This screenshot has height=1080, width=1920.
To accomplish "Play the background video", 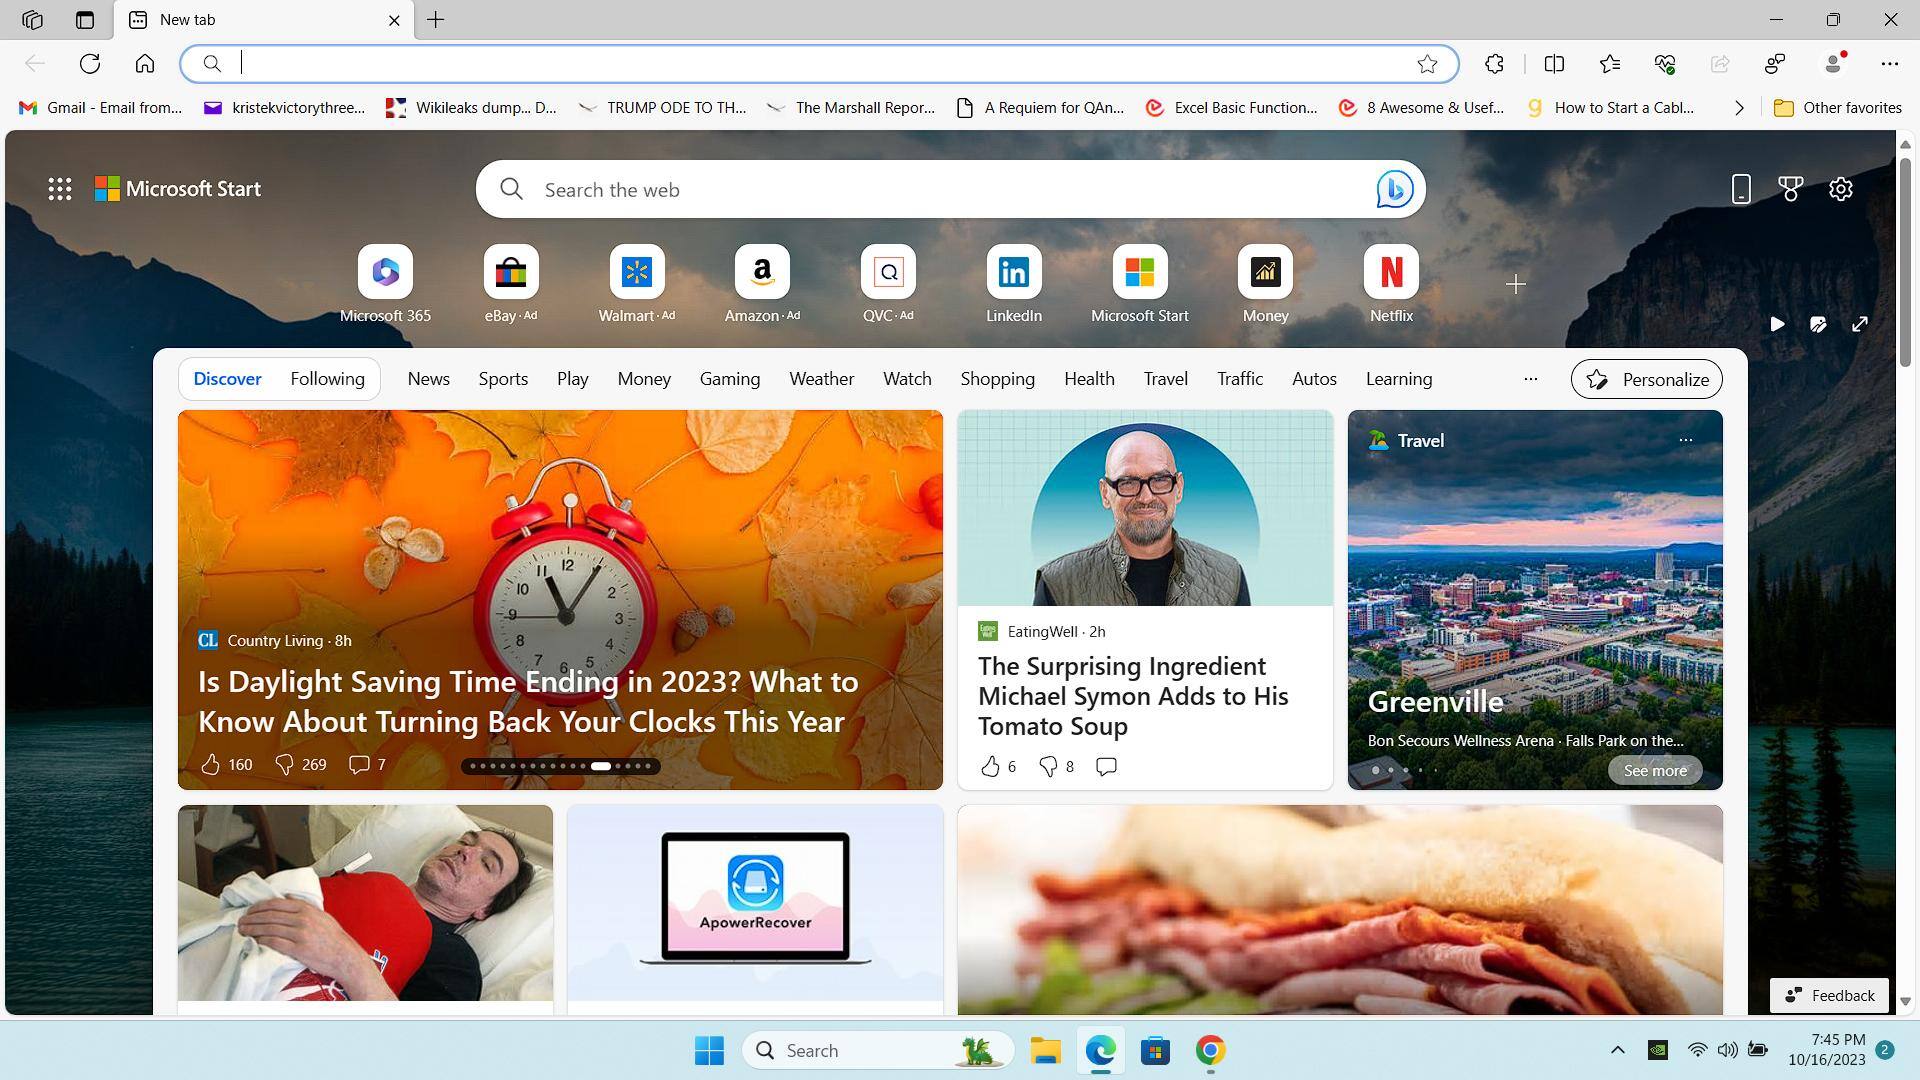I will (1777, 324).
